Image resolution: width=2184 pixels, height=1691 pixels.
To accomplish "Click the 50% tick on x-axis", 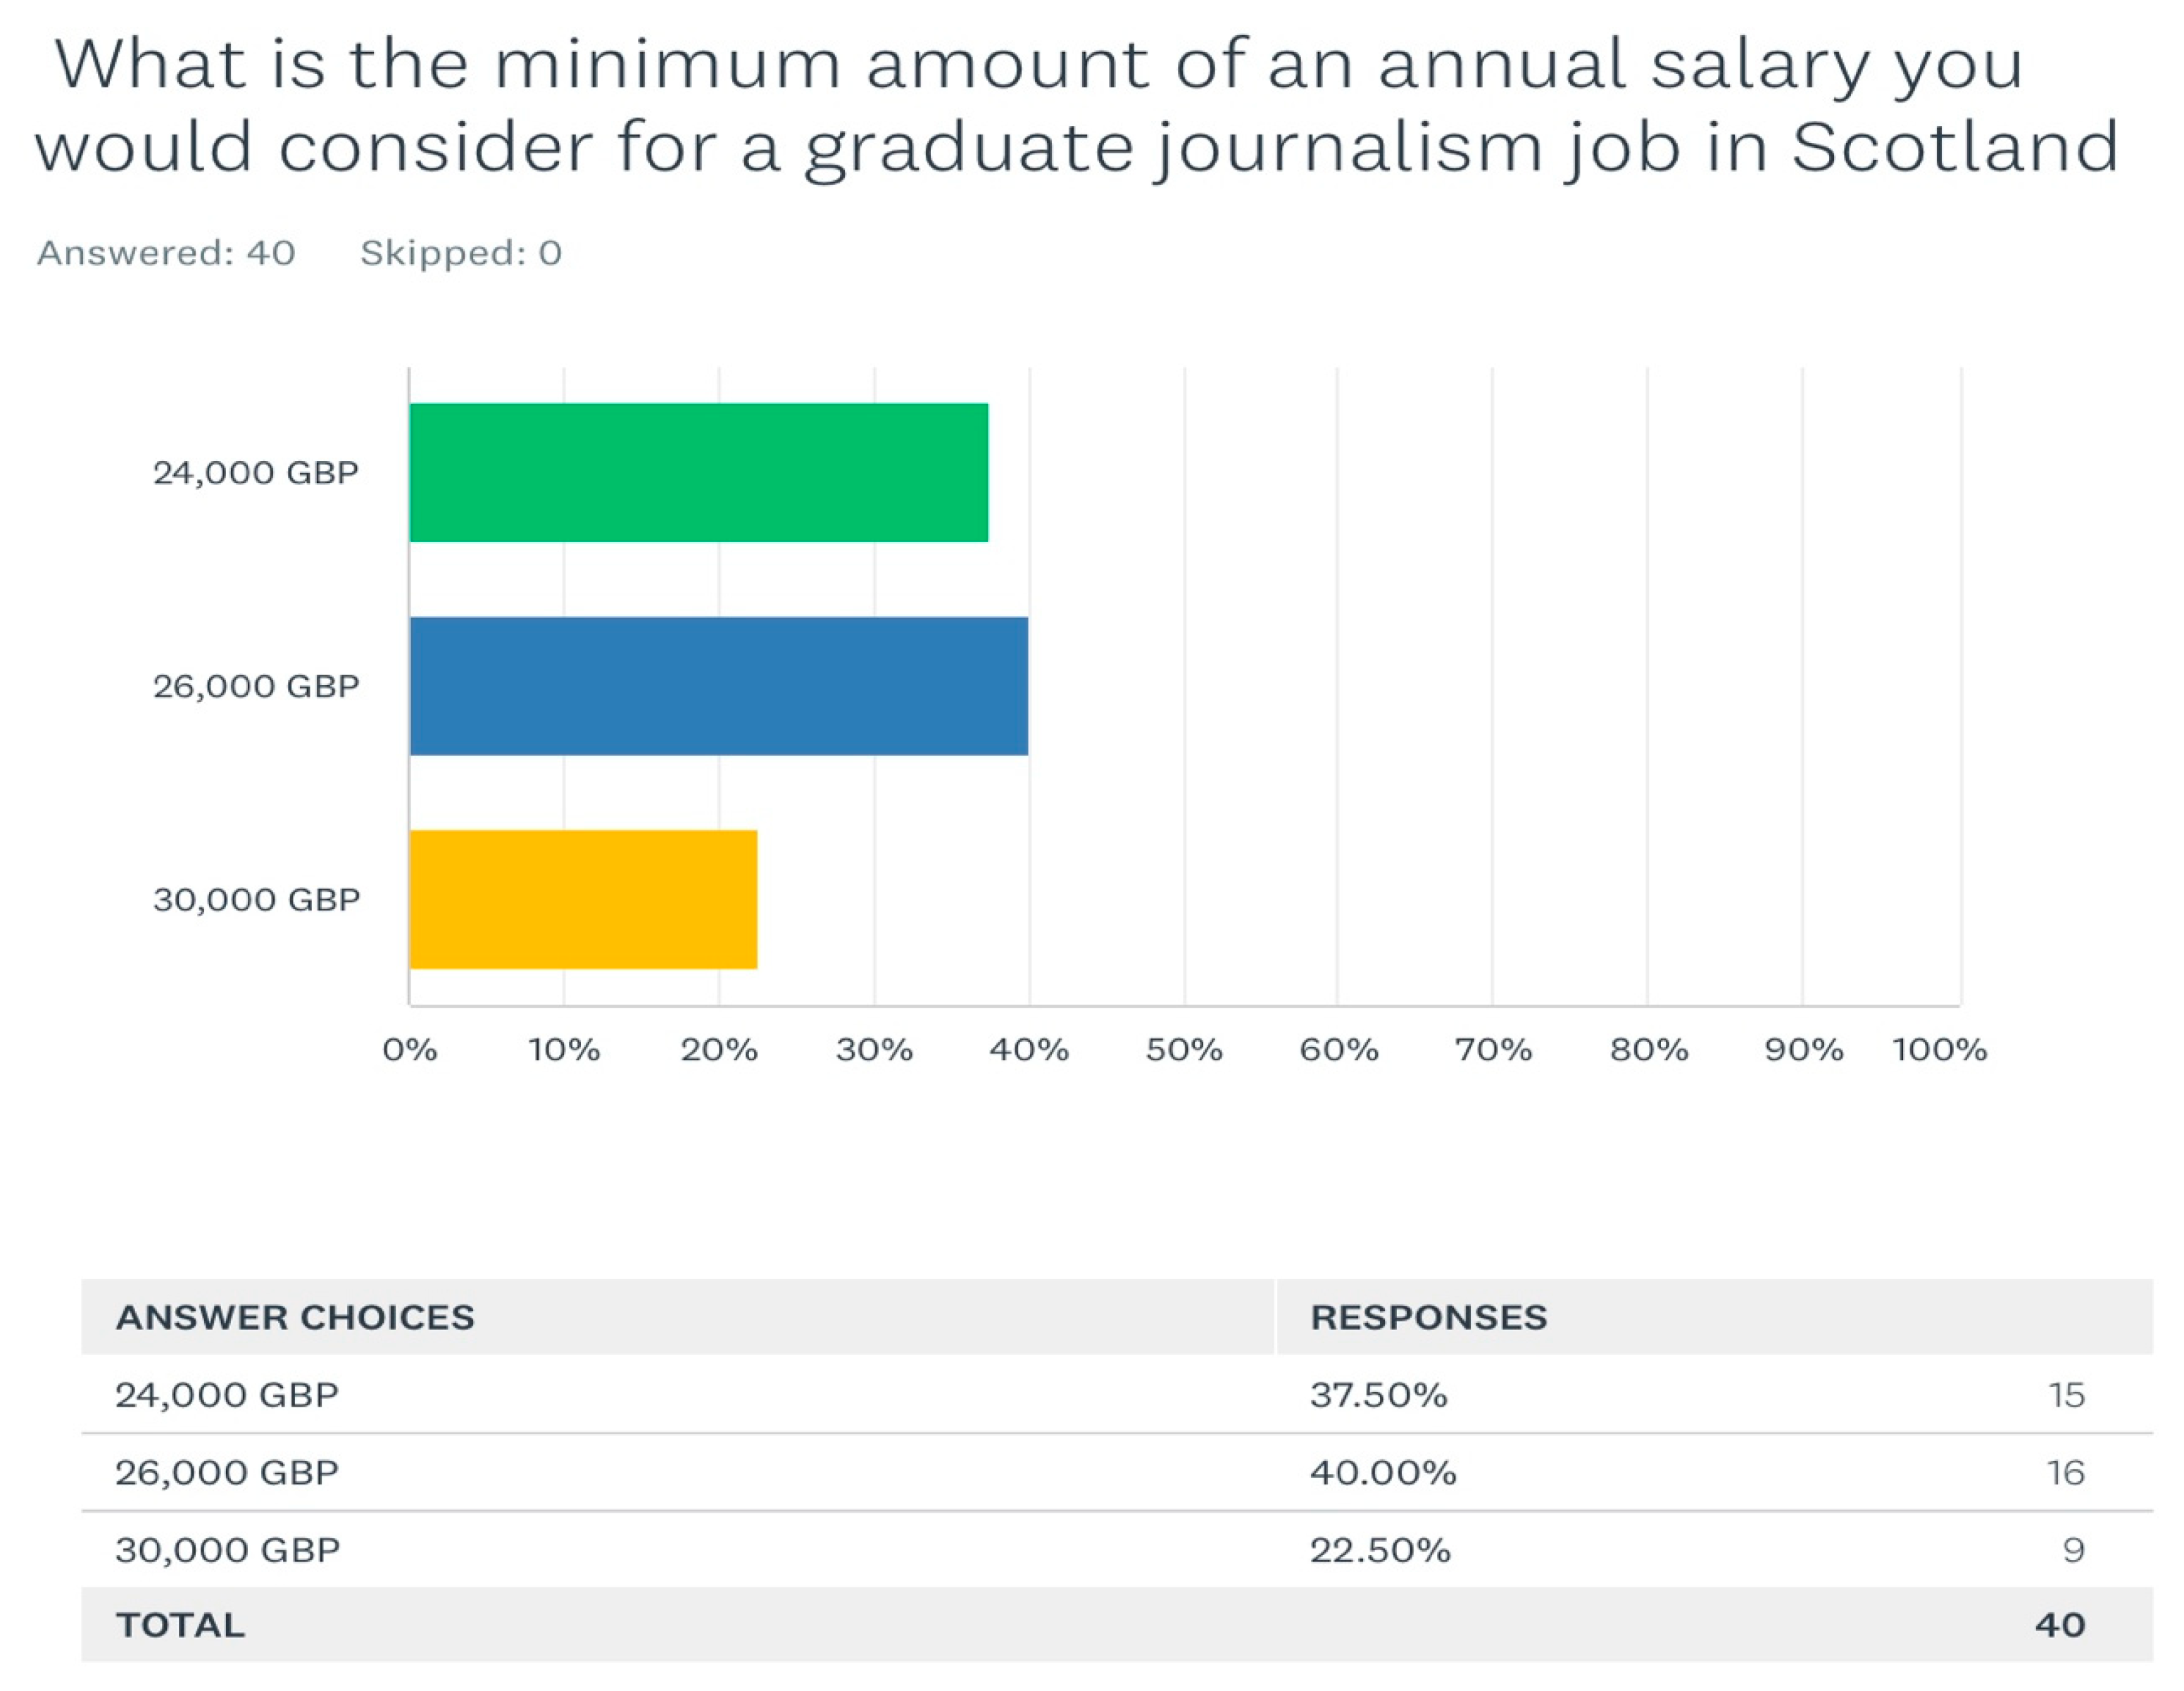I will click(x=1184, y=1050).
